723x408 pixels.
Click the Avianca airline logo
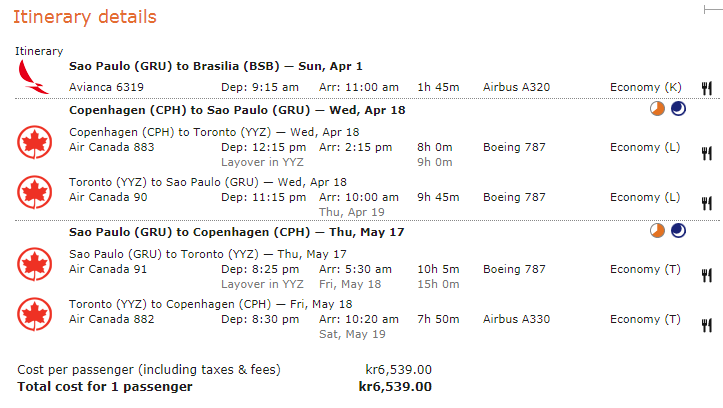tap(33, 77)
